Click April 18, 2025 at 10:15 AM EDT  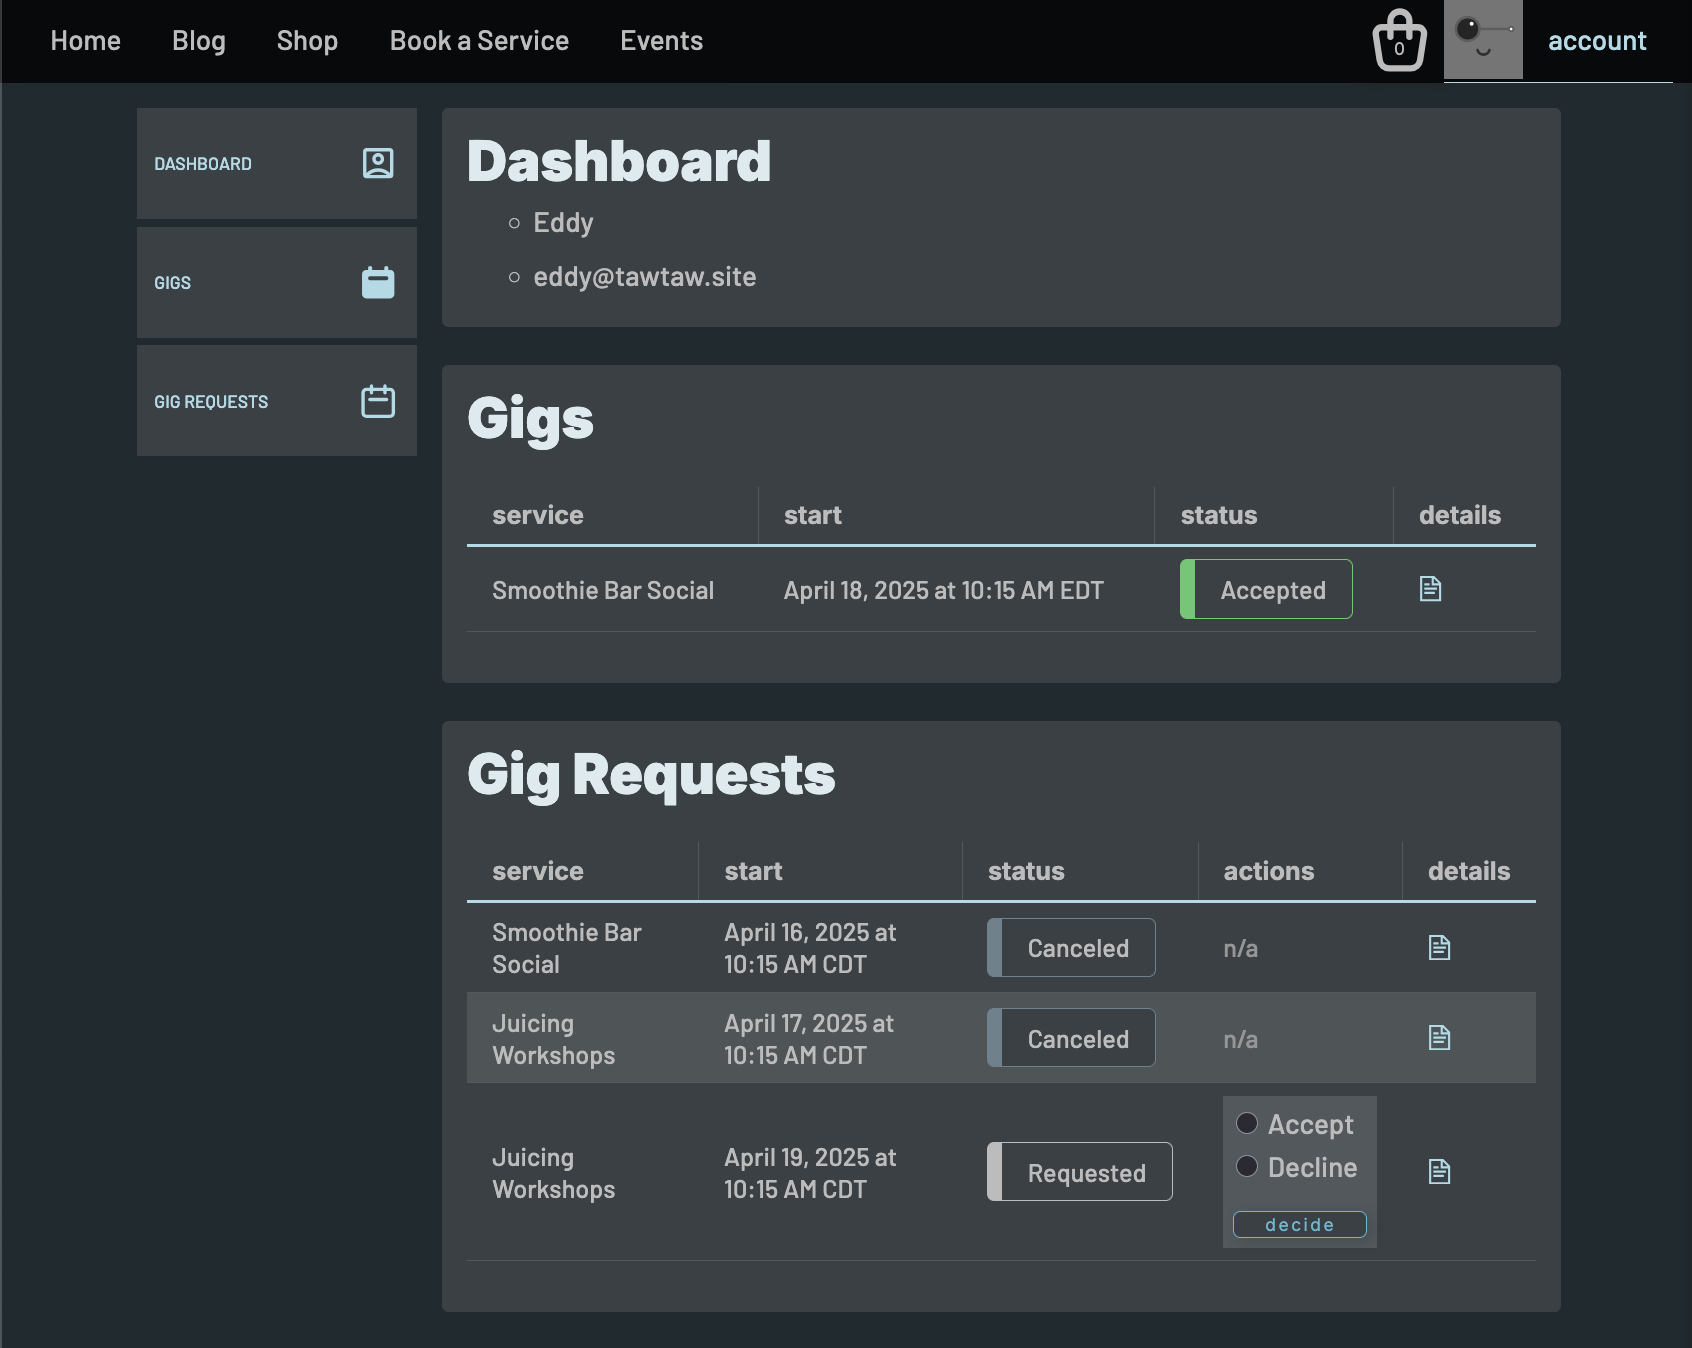coord(943,590)
